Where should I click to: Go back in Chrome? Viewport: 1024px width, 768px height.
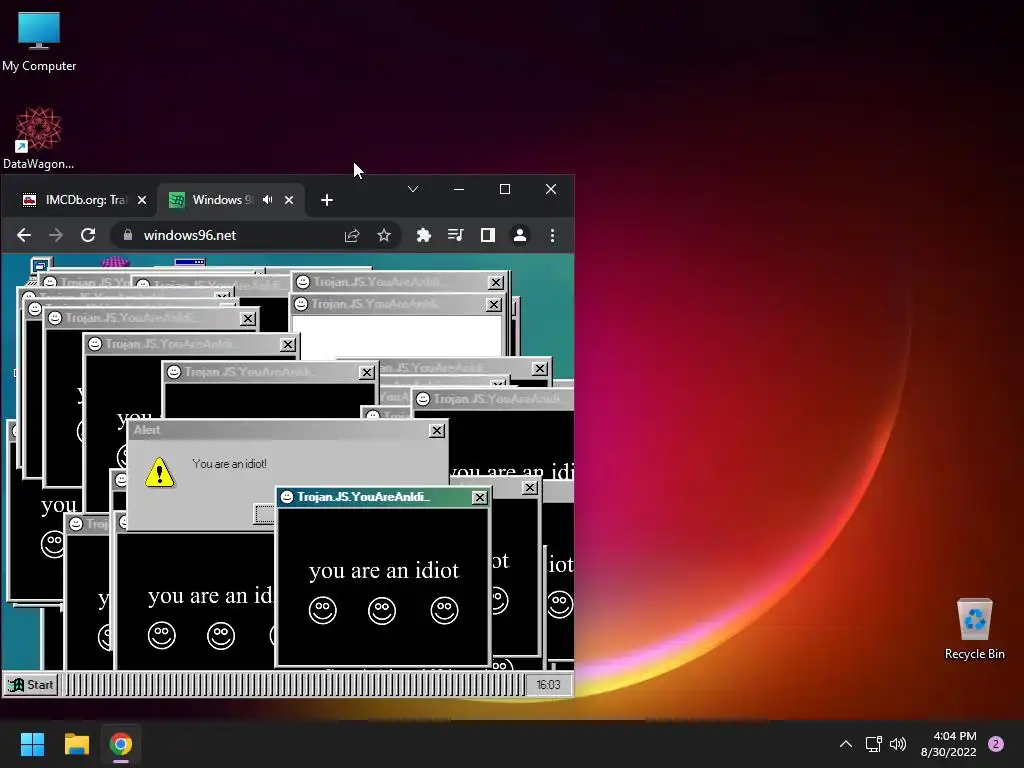coord(24,235)
